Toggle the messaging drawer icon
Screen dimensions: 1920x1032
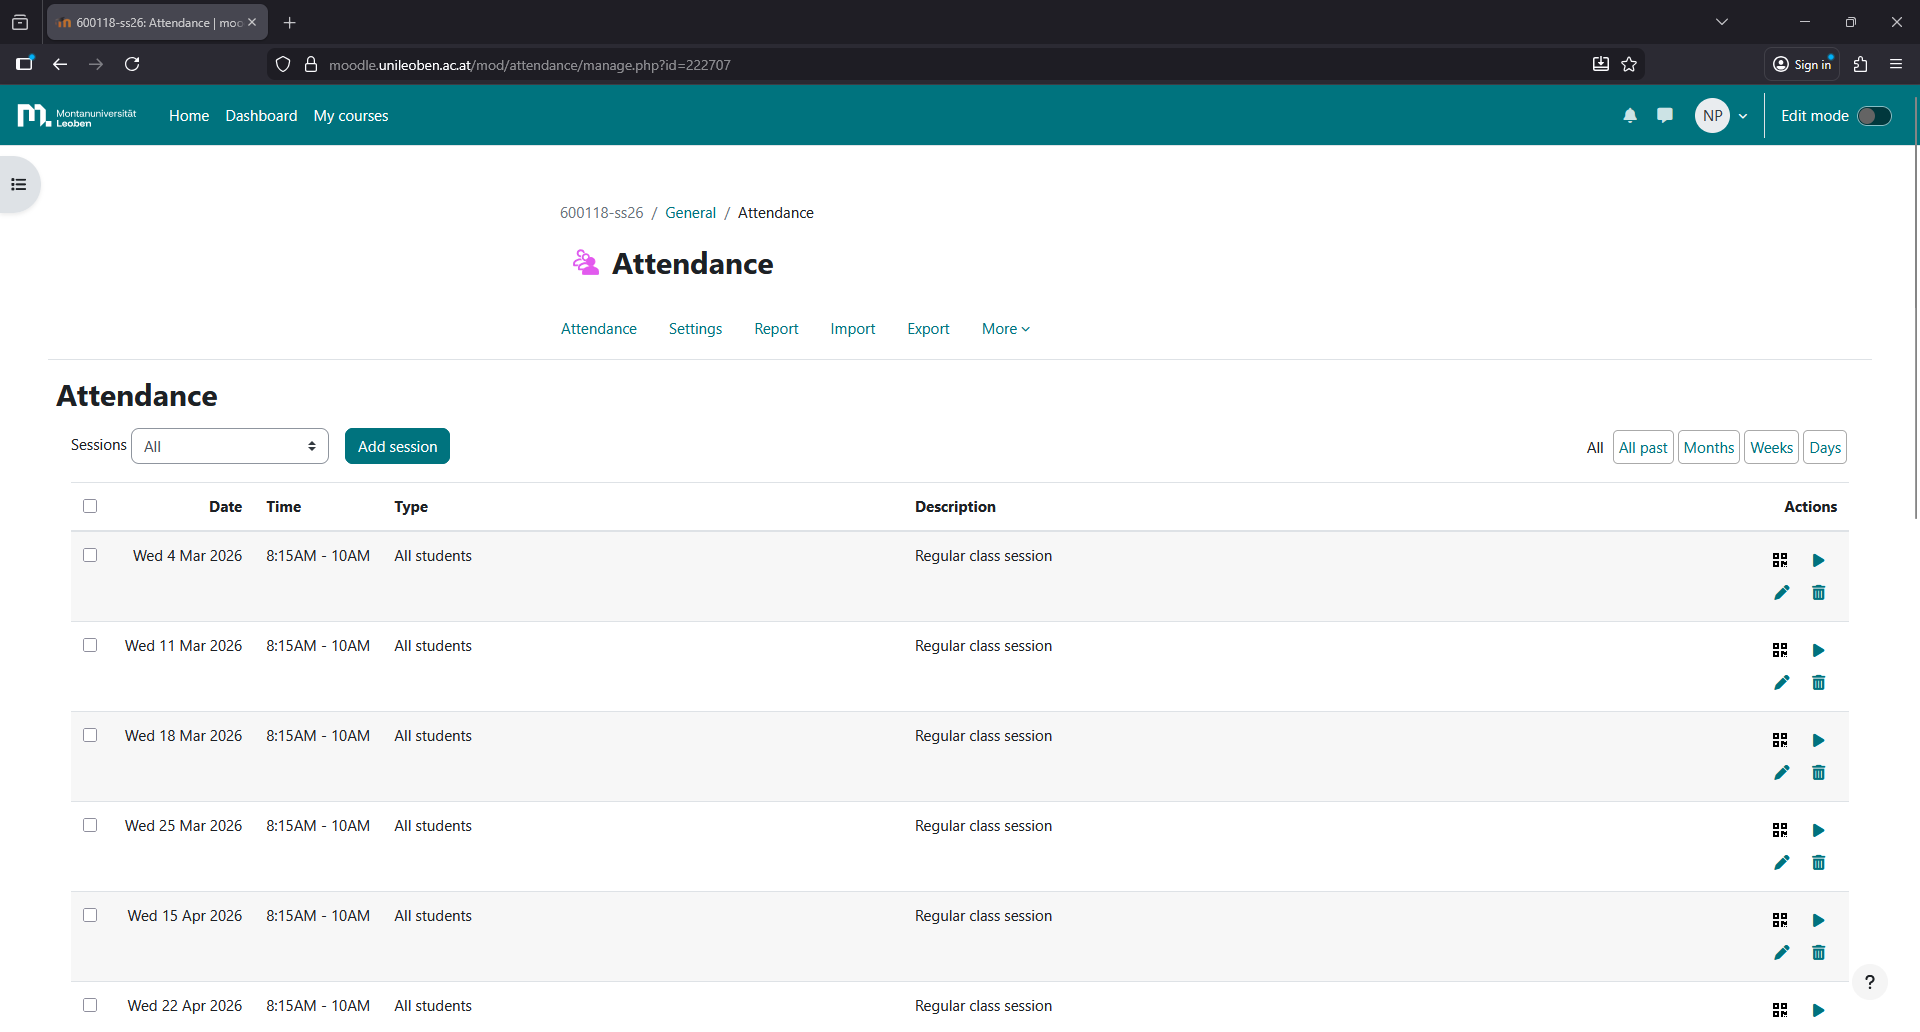pos(1665,116)
